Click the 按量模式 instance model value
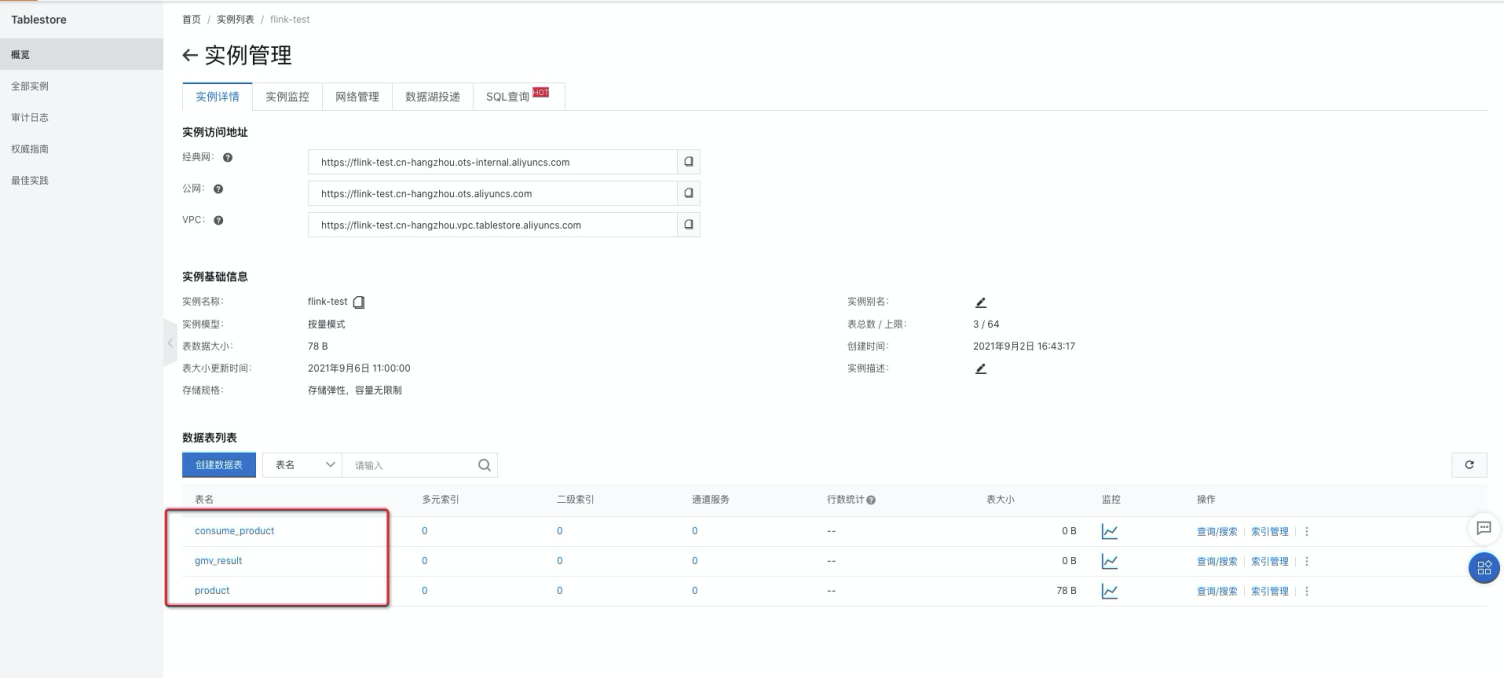Viewport: 1504px width, 678px height. point(326,324)
